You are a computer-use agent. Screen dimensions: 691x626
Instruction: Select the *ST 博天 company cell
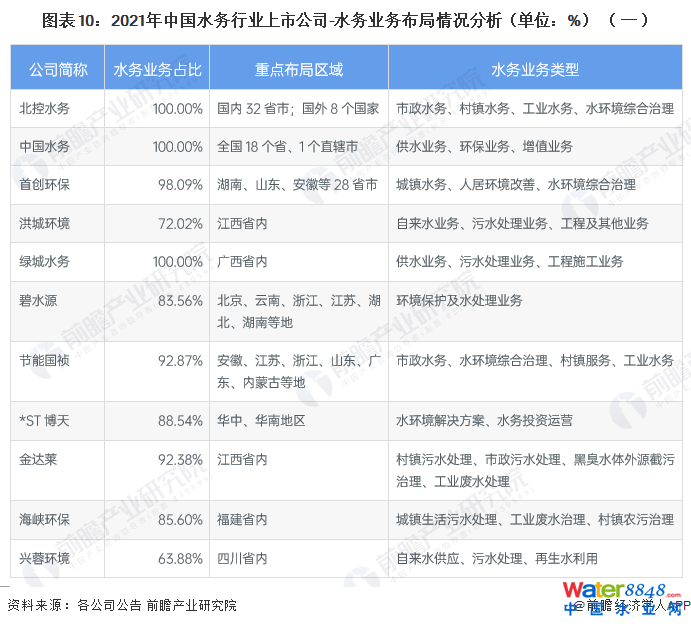tap(46, 420)
